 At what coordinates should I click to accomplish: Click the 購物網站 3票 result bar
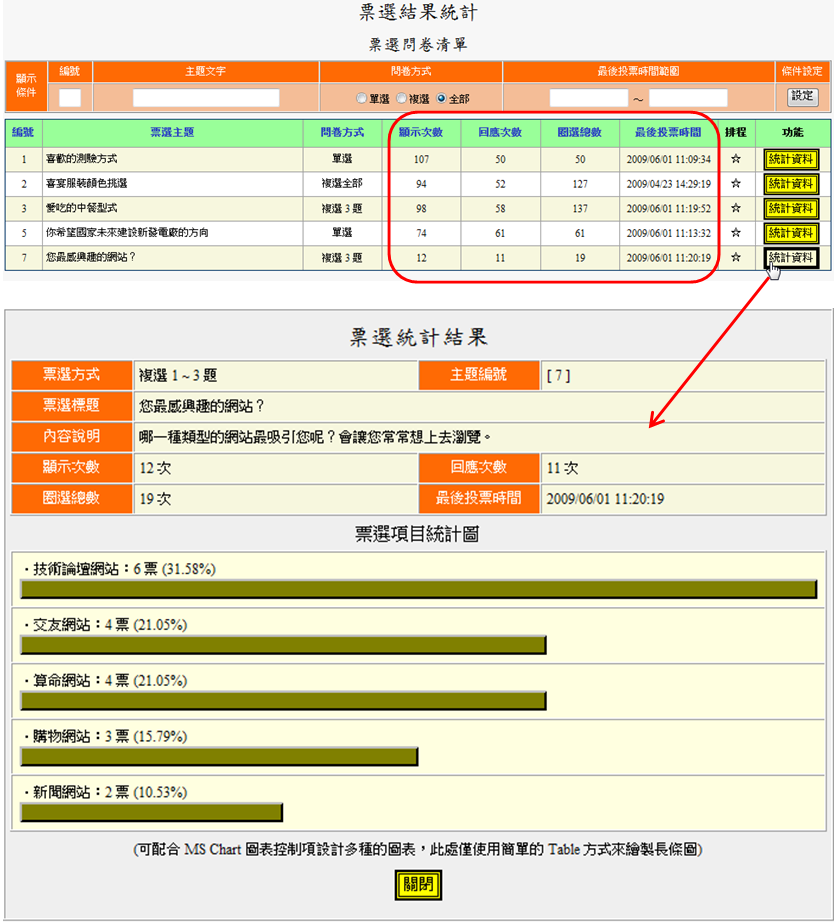click(x=219, y=757)
